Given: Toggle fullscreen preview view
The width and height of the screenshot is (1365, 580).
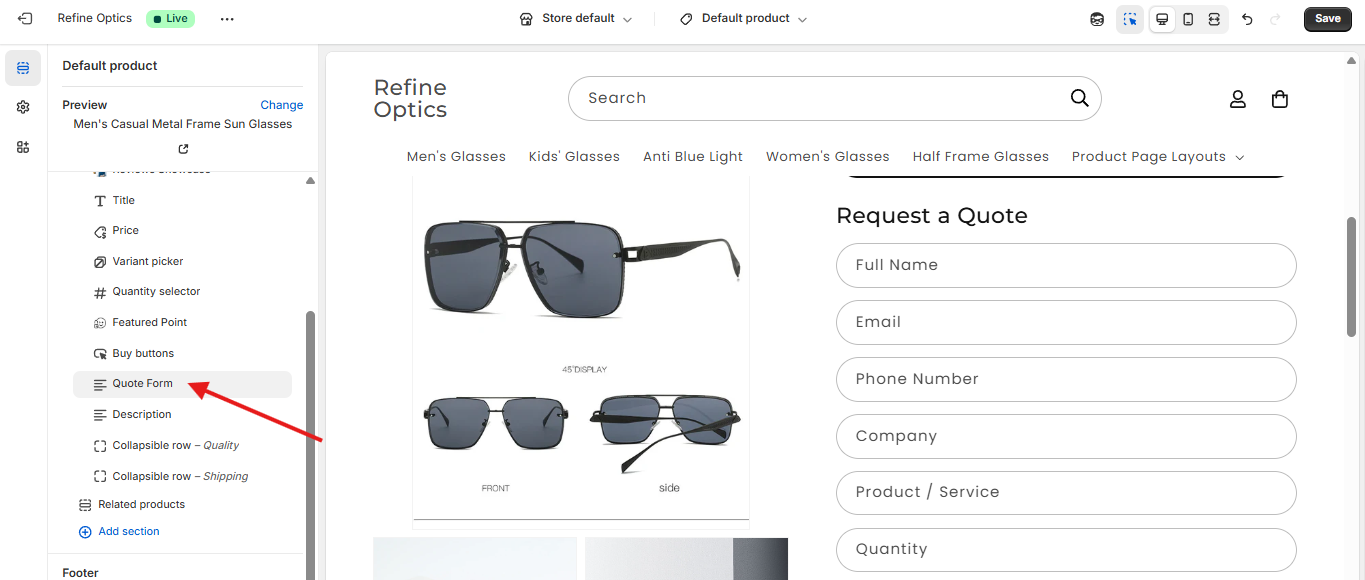Looking at the screenshot, I should [x=1214, y=19].
